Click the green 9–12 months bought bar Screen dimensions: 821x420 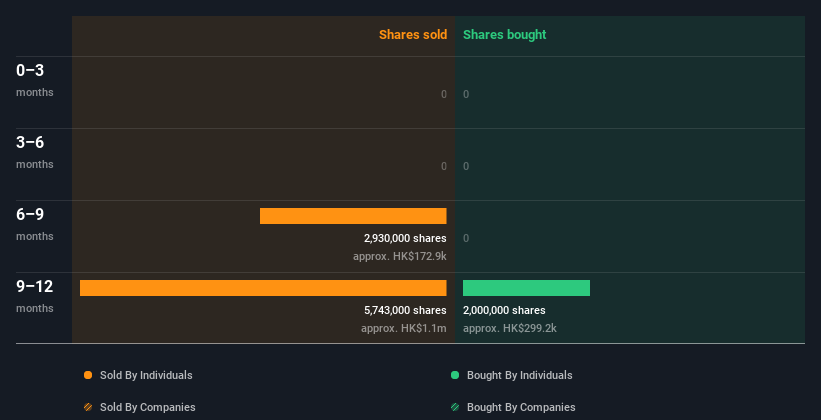click(526, 288)
